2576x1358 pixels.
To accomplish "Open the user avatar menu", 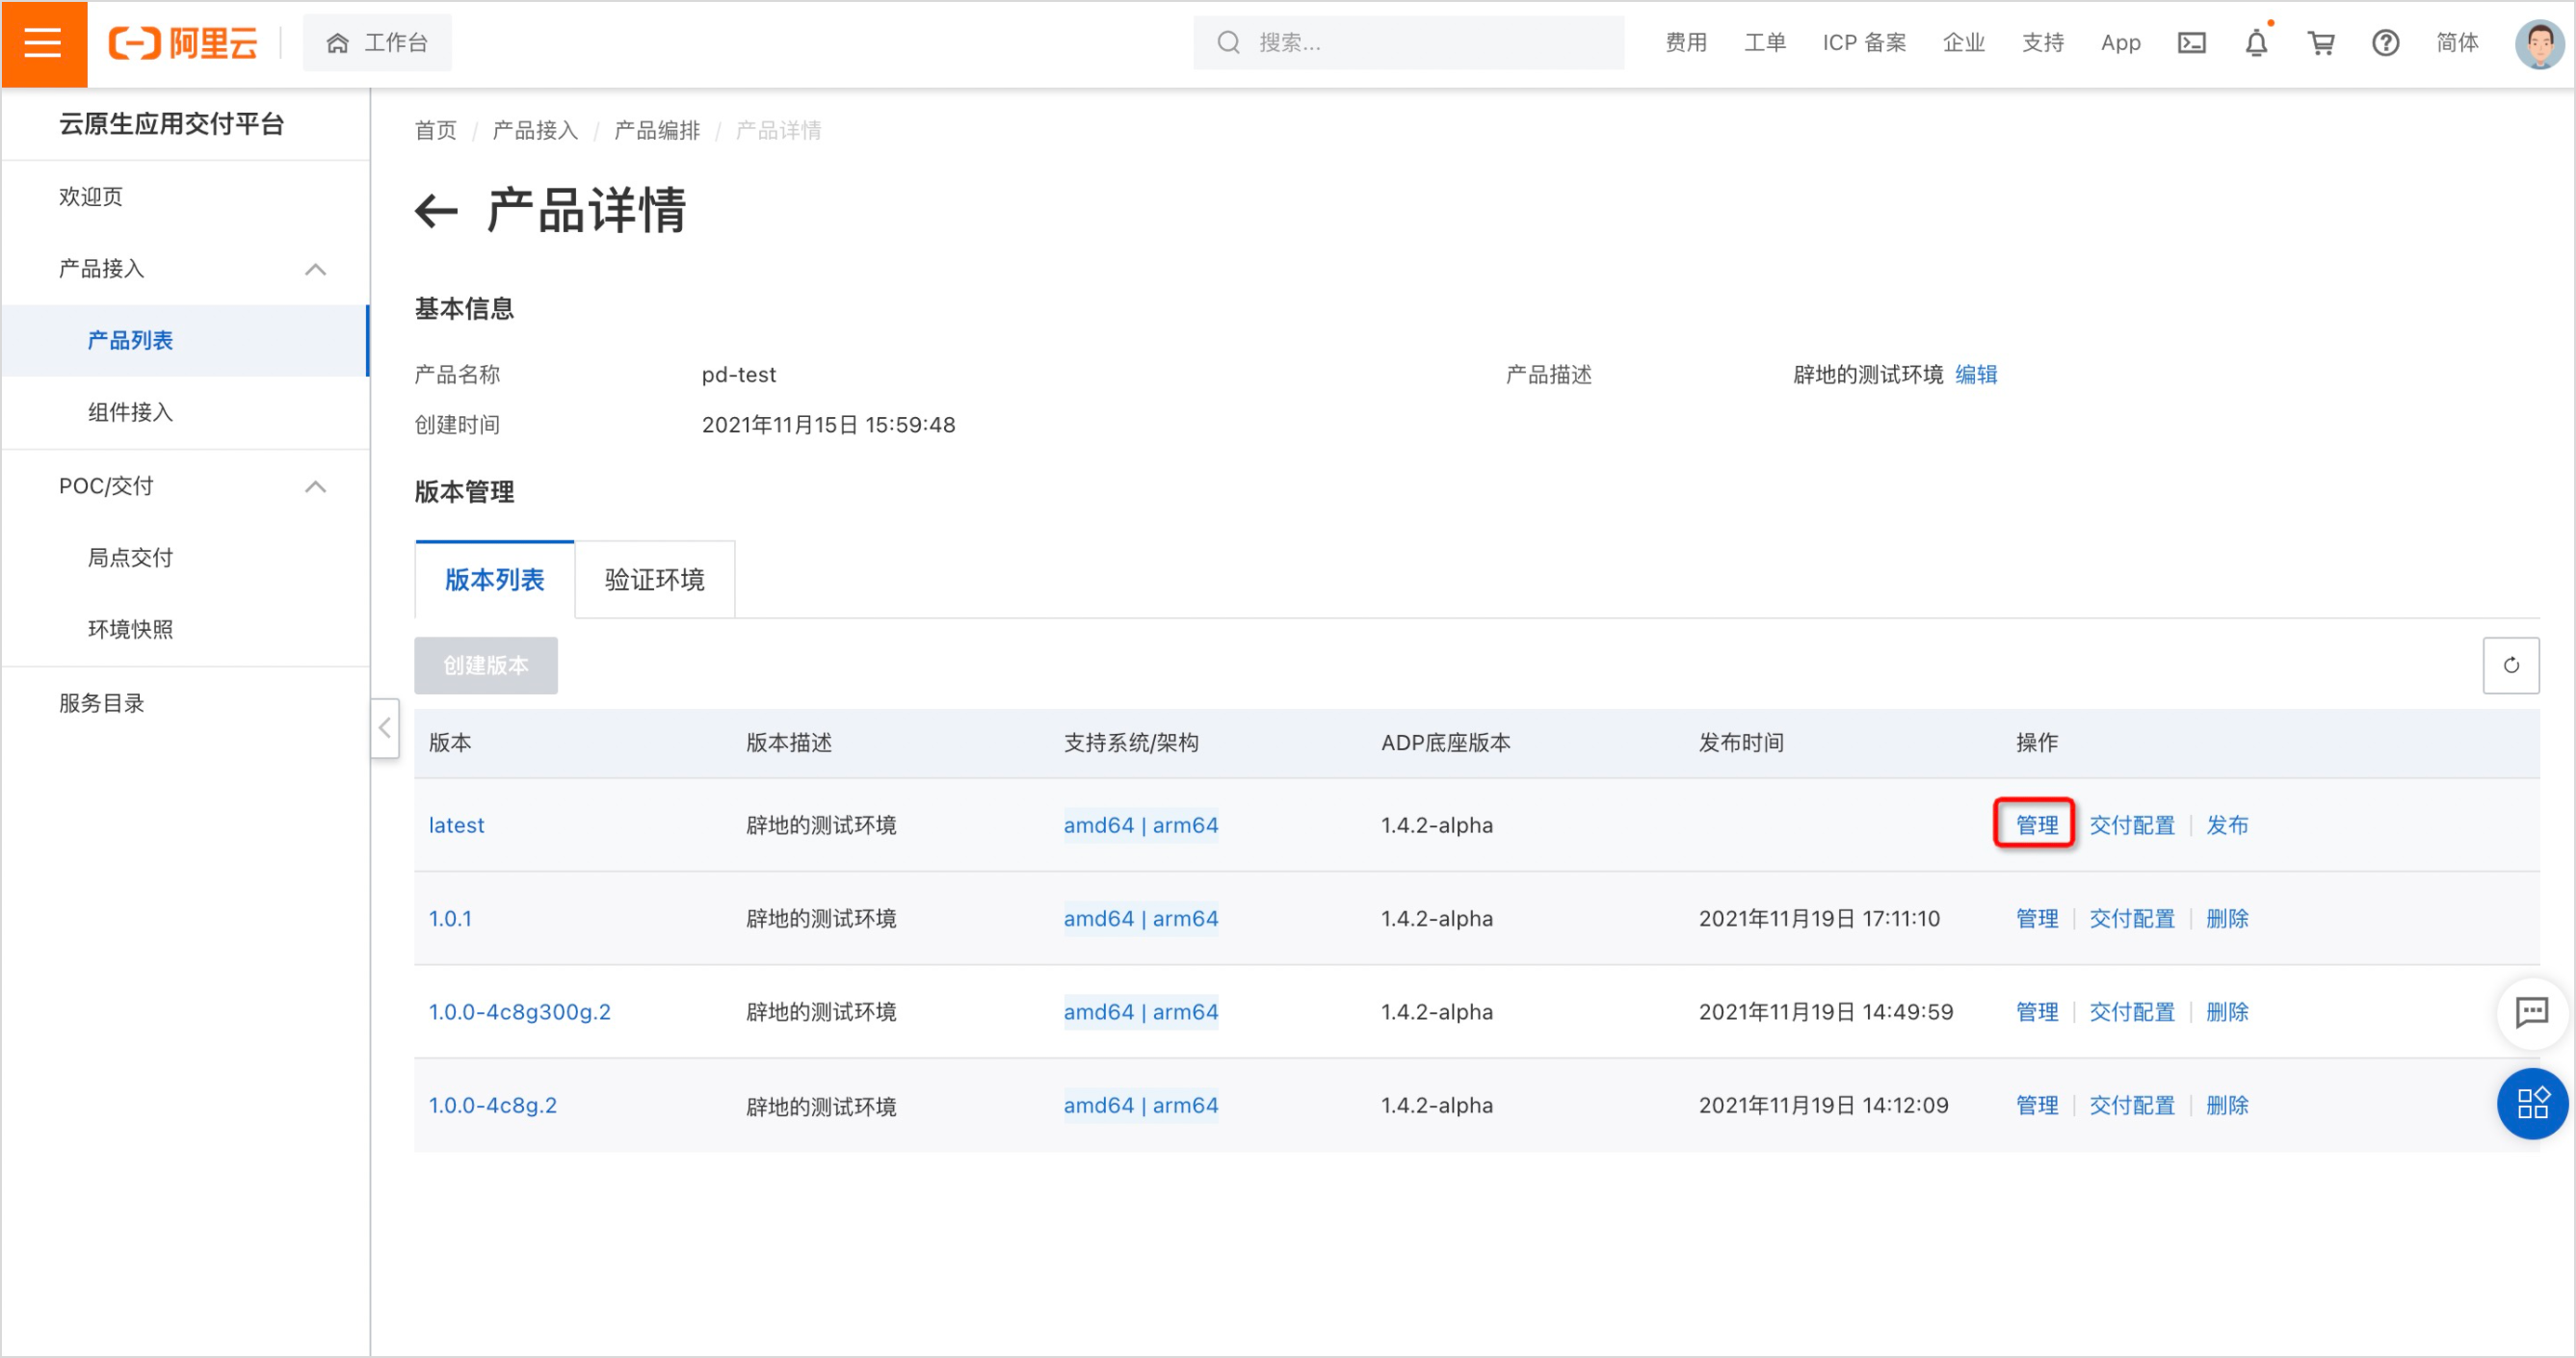I will pos(2538,43).
